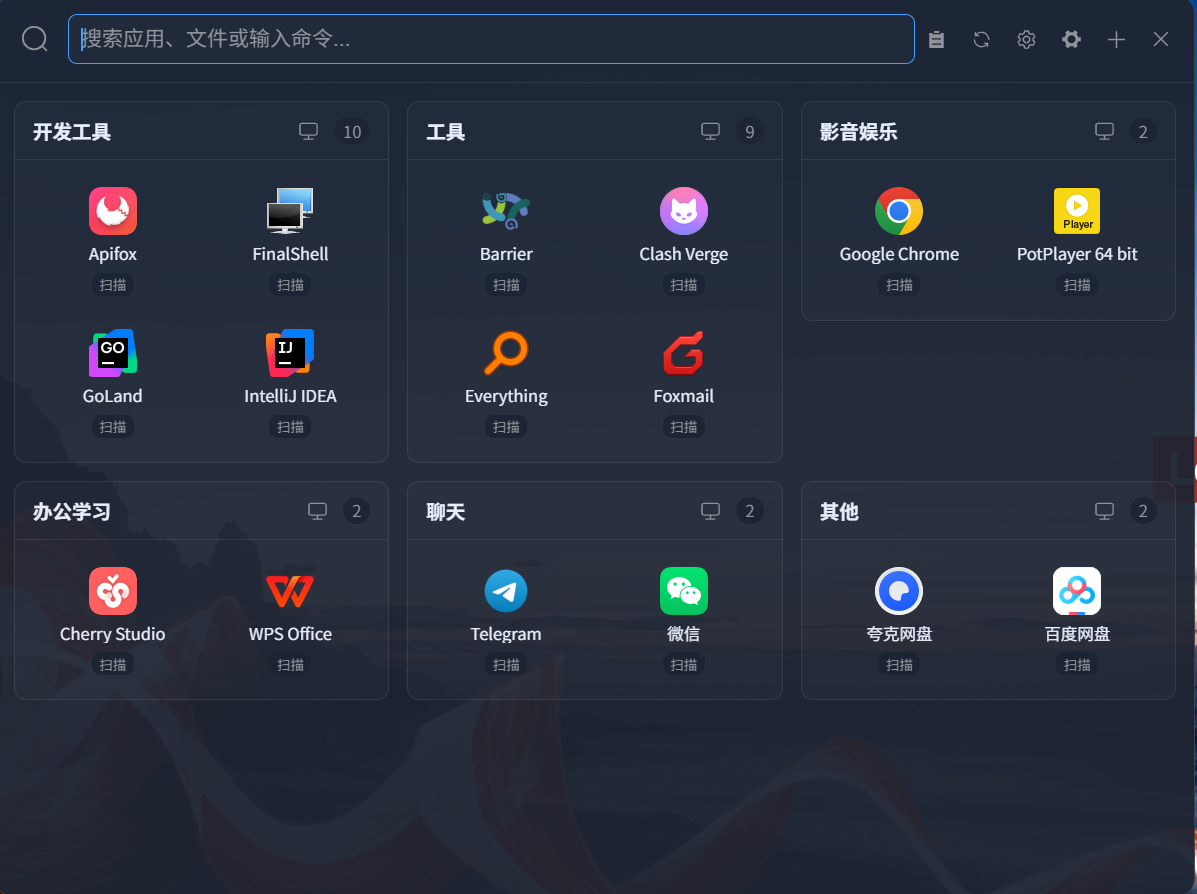Viewport: 1197px width, 894px height.
Task: Click the count badge 2 in 其他
Action: tap(1143, 511)
